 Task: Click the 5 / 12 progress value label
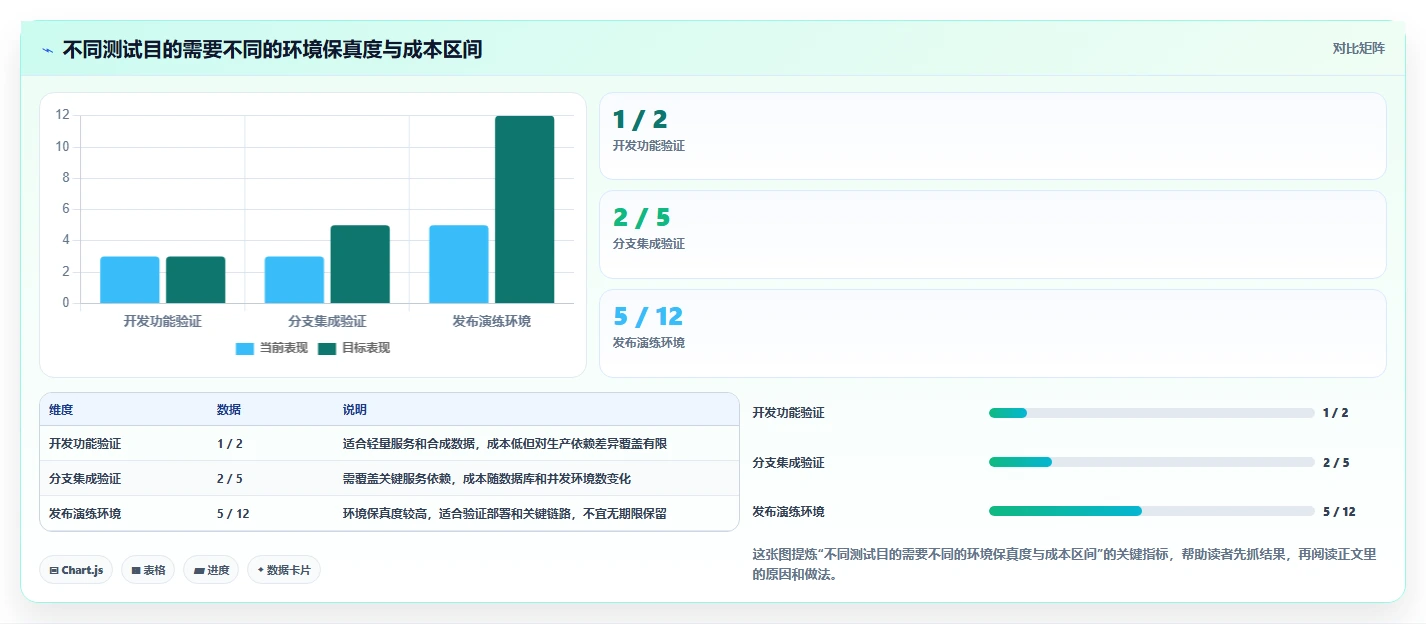(x=1339, y=511)
